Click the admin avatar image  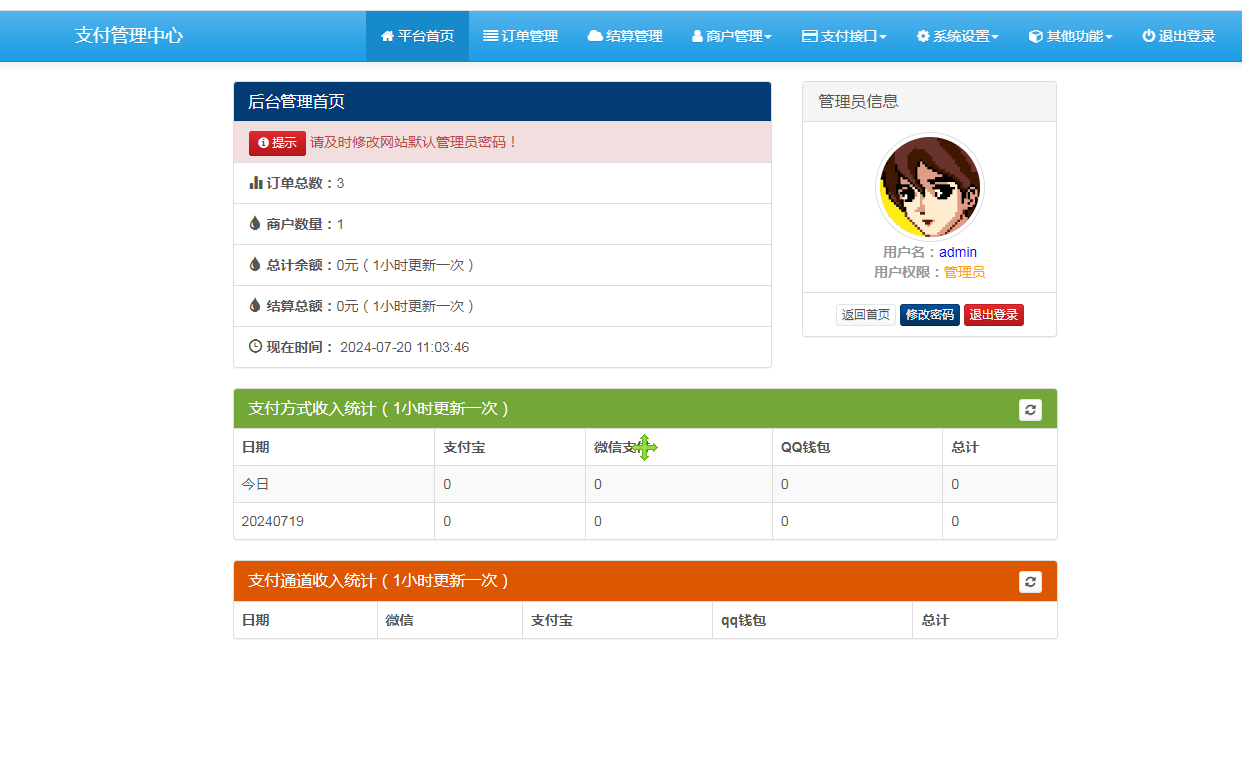click(x=929, y=187)
